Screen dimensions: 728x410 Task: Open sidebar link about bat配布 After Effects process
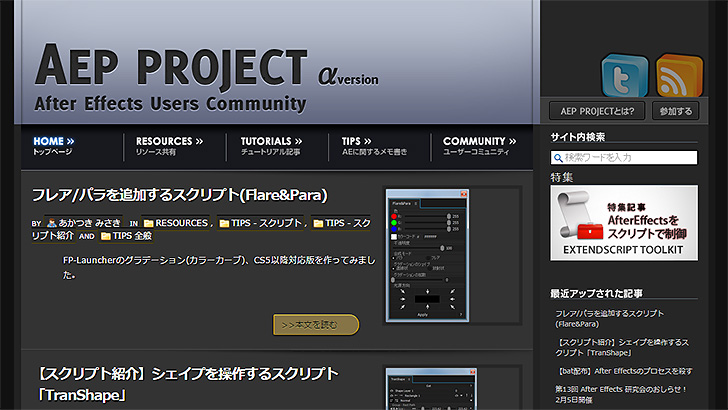click(622, 369)
